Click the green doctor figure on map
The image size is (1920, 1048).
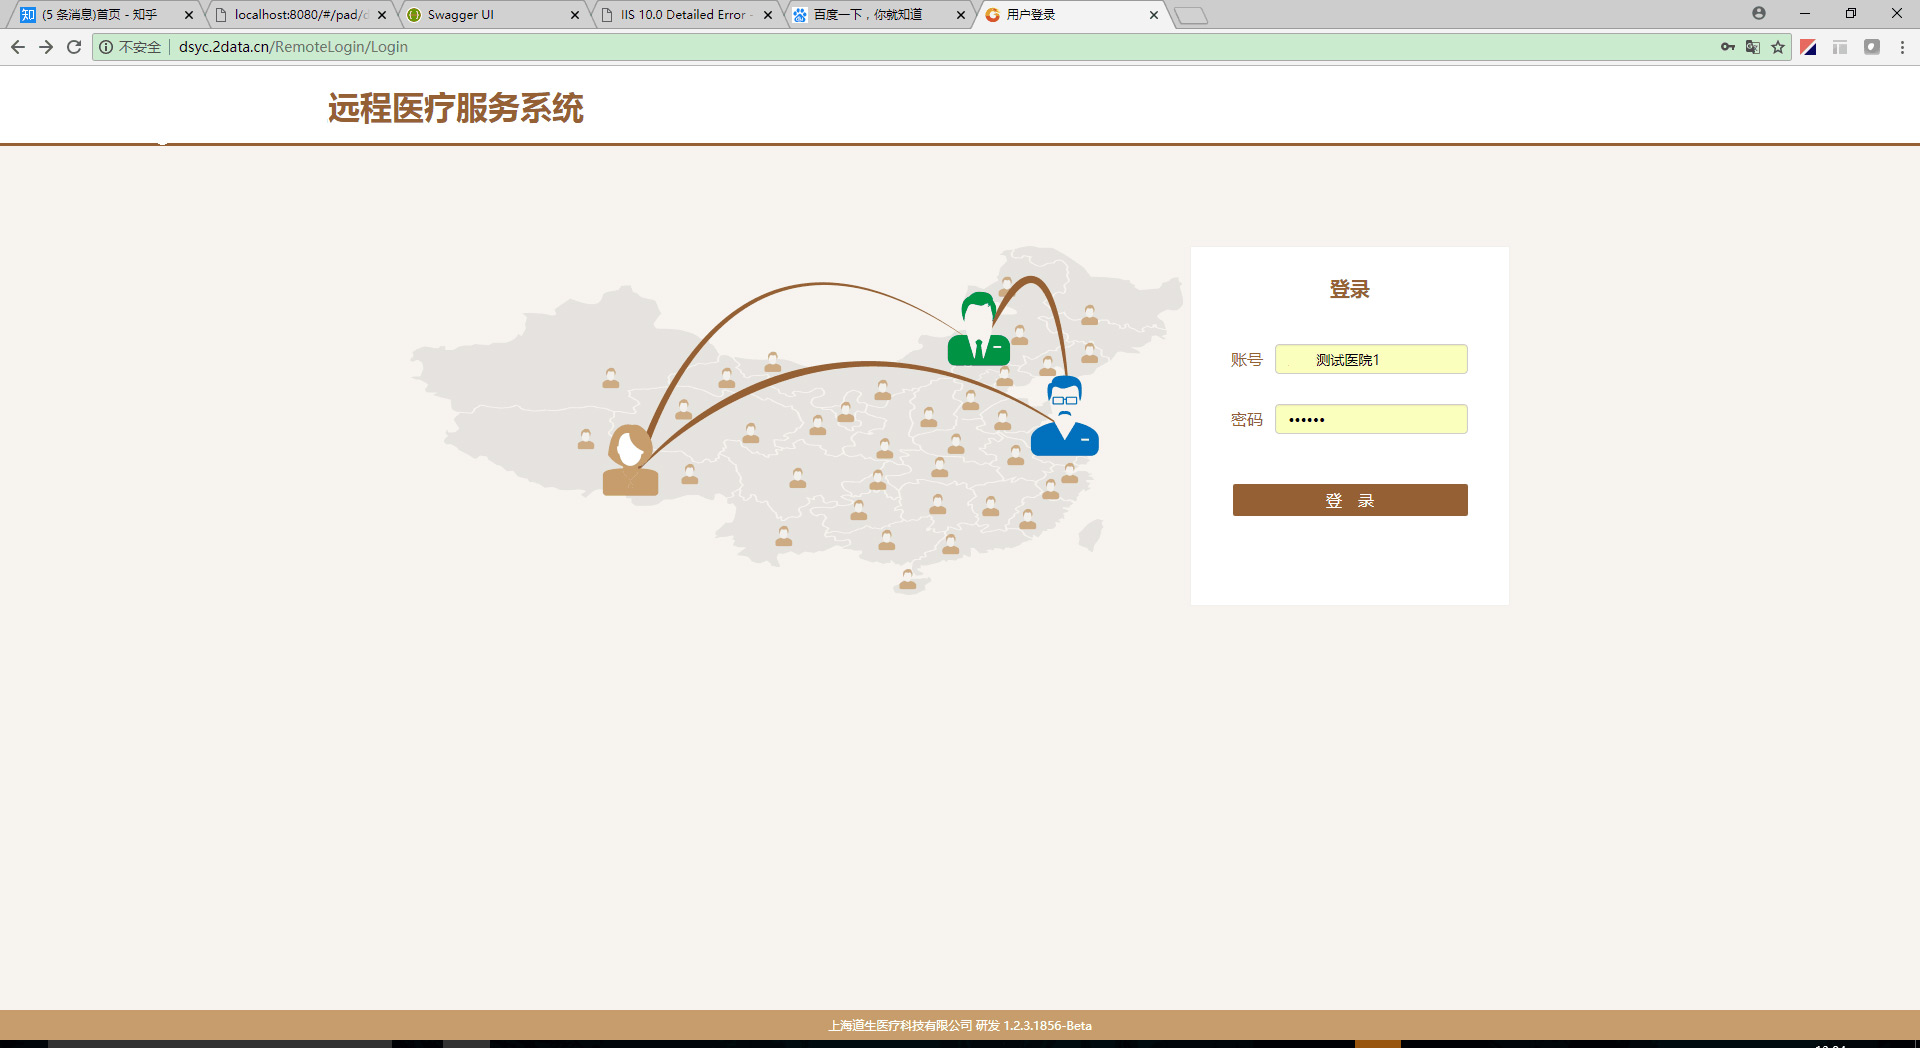978,329
